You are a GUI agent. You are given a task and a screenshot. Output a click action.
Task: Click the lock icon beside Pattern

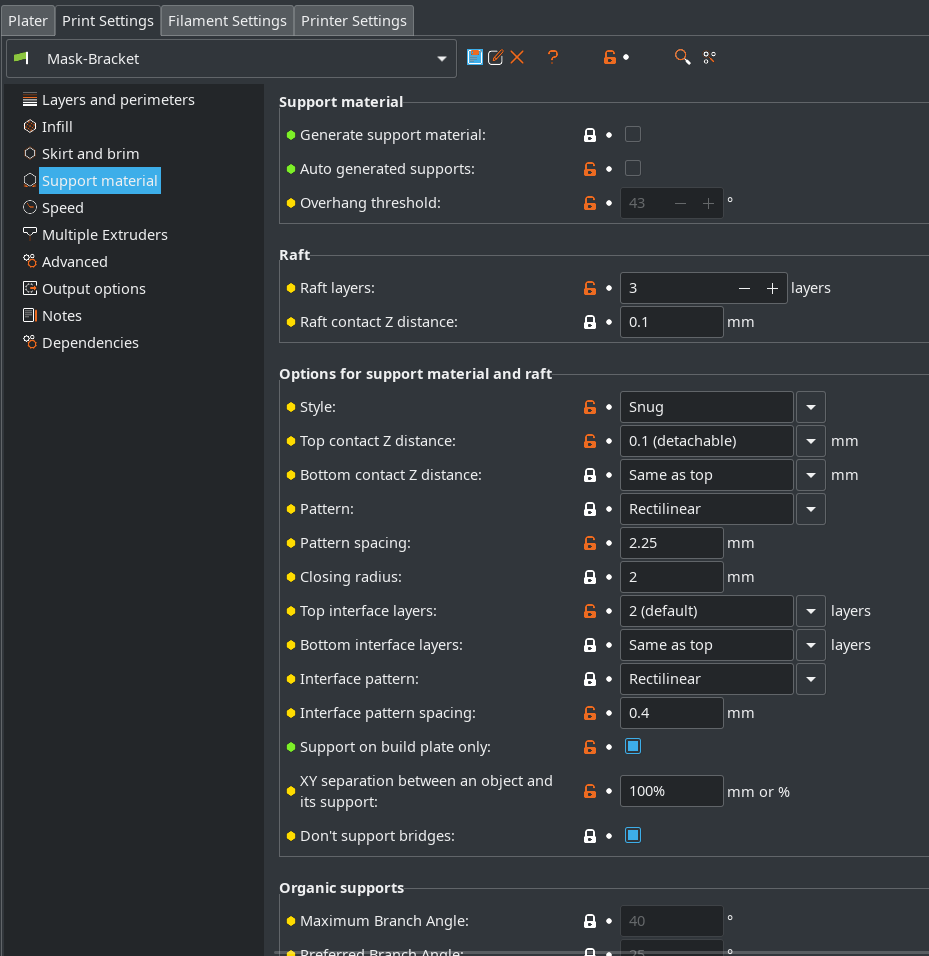pyautogui.click(x=589, y=509)
